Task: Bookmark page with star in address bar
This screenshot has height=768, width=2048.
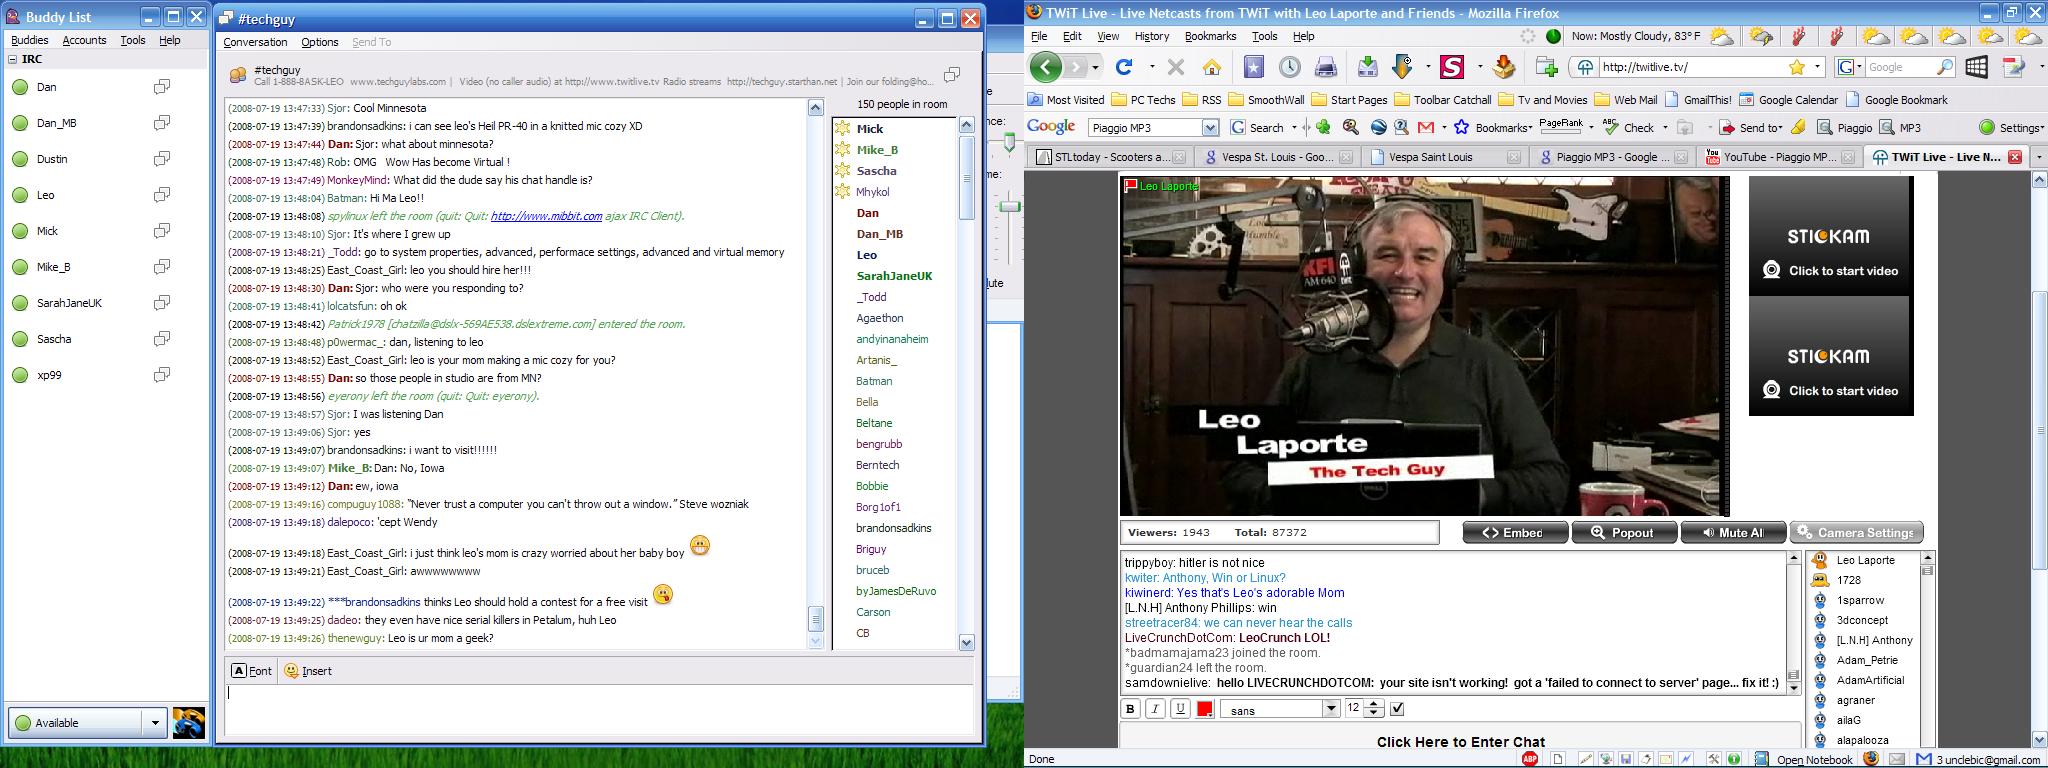Action: pyautogui.click(x=1797, y=67)
